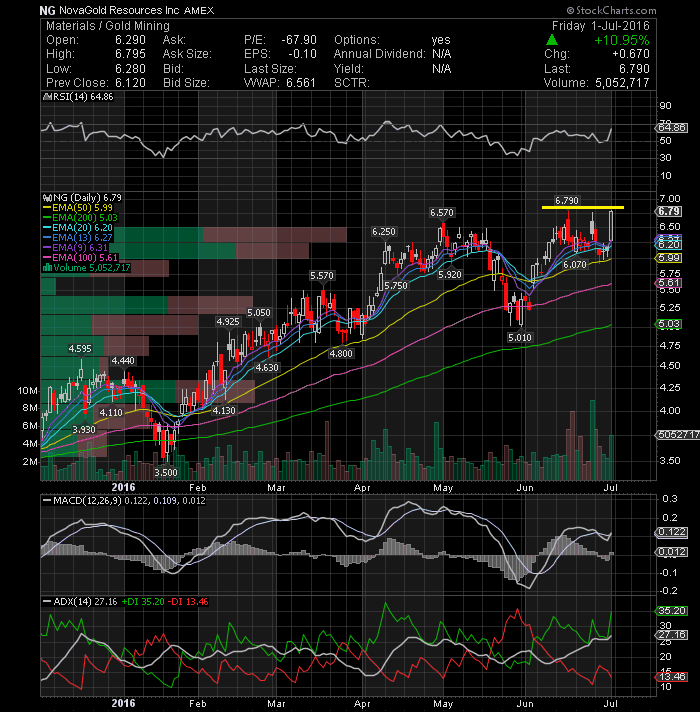Click the Annual Dividend label
This screenshot has height=712, width=700.
tap(380, 54)
